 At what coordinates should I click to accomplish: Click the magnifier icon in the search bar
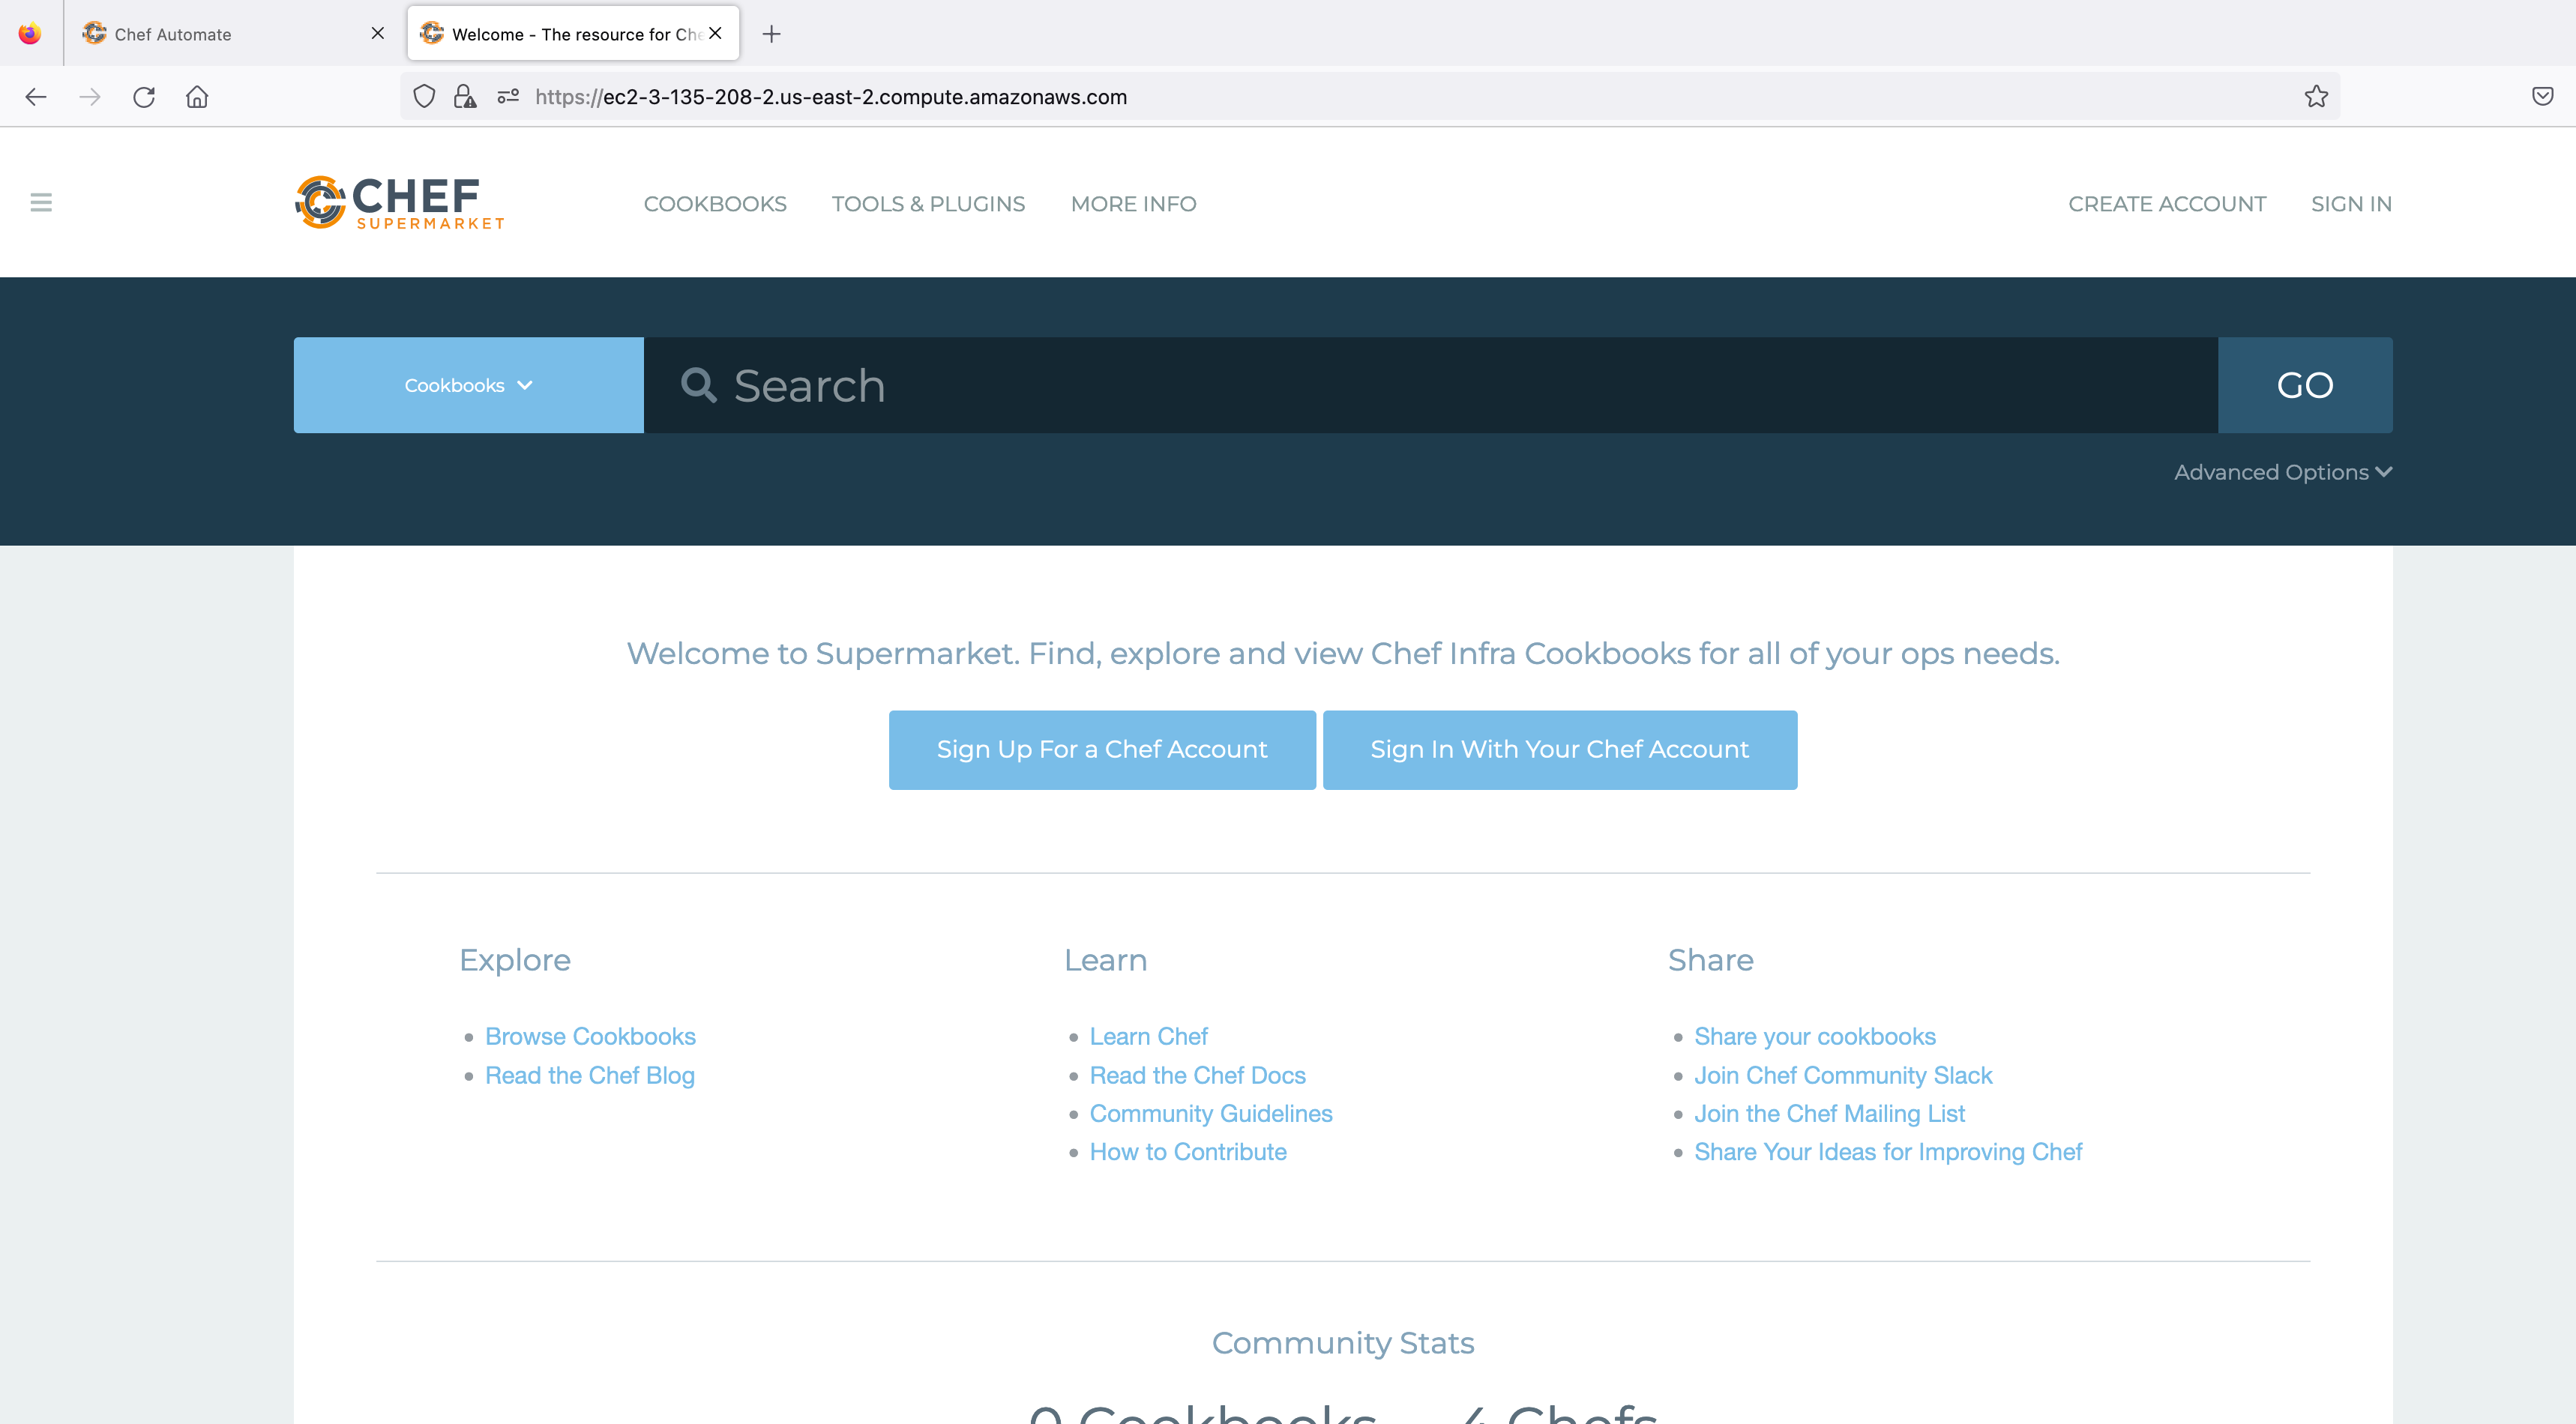(x=700, y=385)
